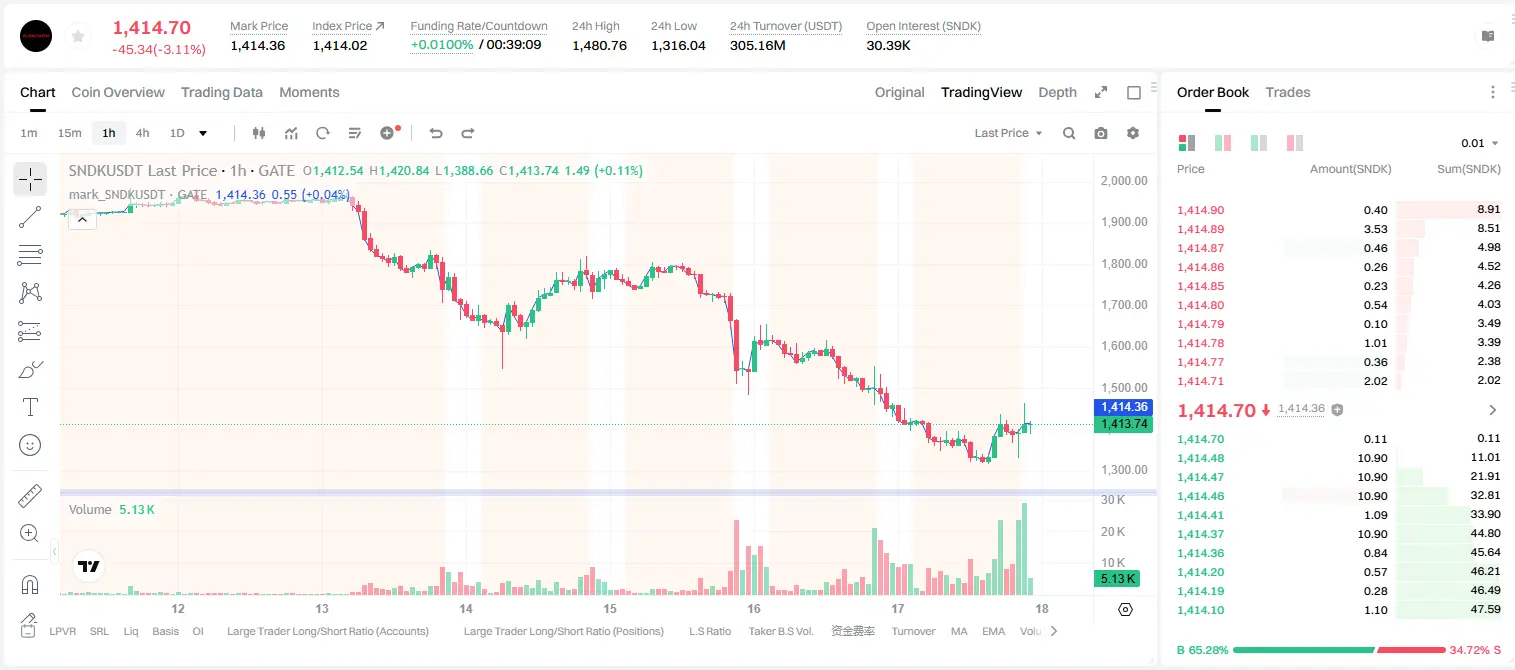Screen dimensions: 1515x670
Task: Select the Depth chart view
Action: coord(1057,92)
